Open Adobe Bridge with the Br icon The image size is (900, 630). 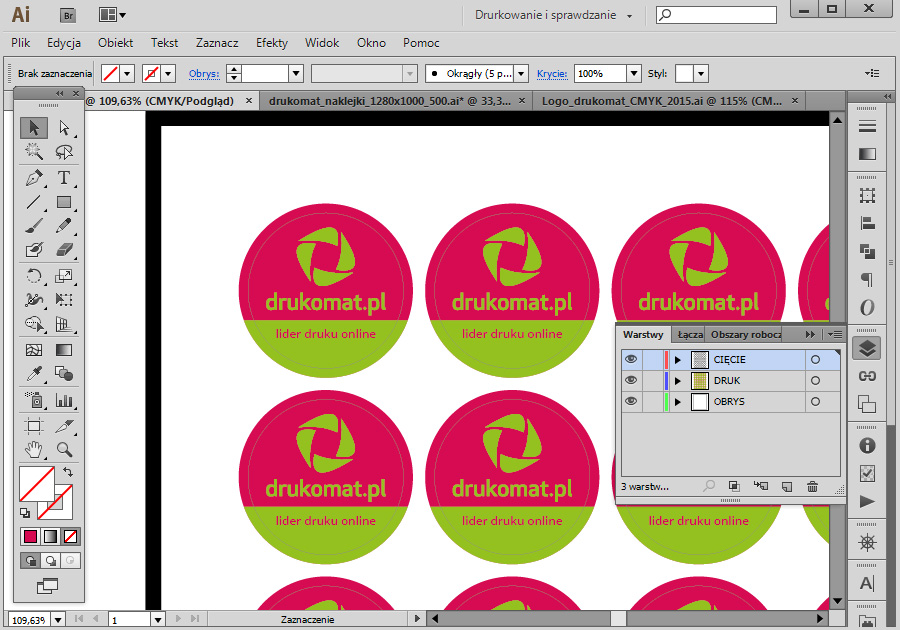[x=68, y=15]
